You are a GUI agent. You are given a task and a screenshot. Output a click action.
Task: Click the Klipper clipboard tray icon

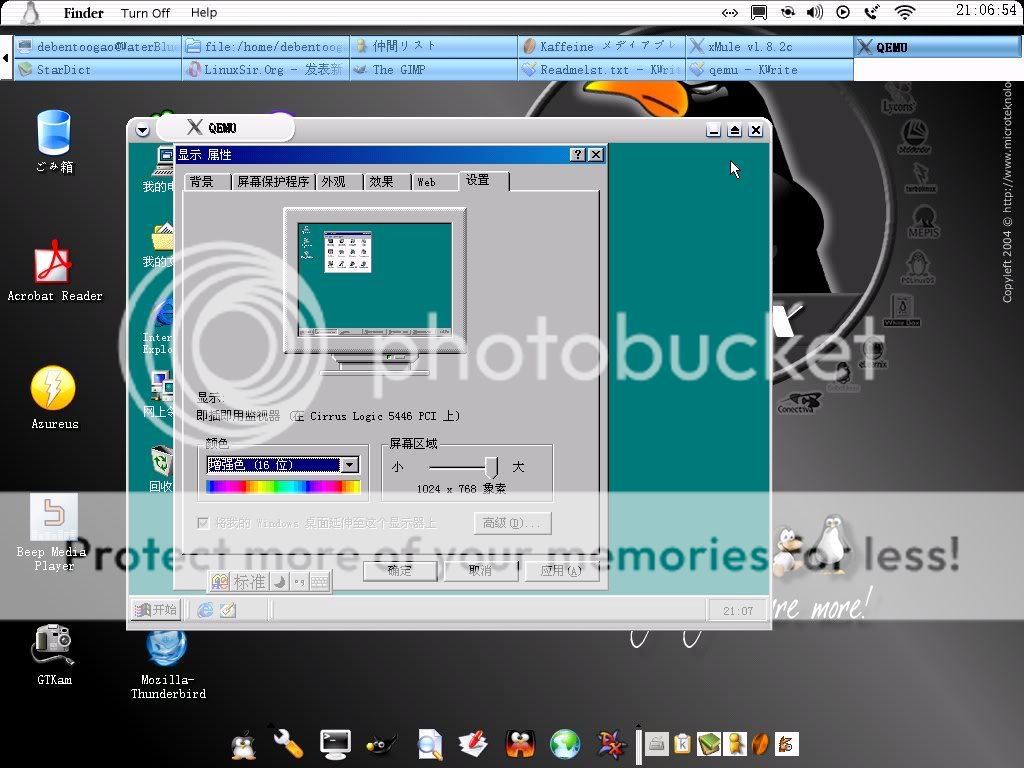click(682, 744)
